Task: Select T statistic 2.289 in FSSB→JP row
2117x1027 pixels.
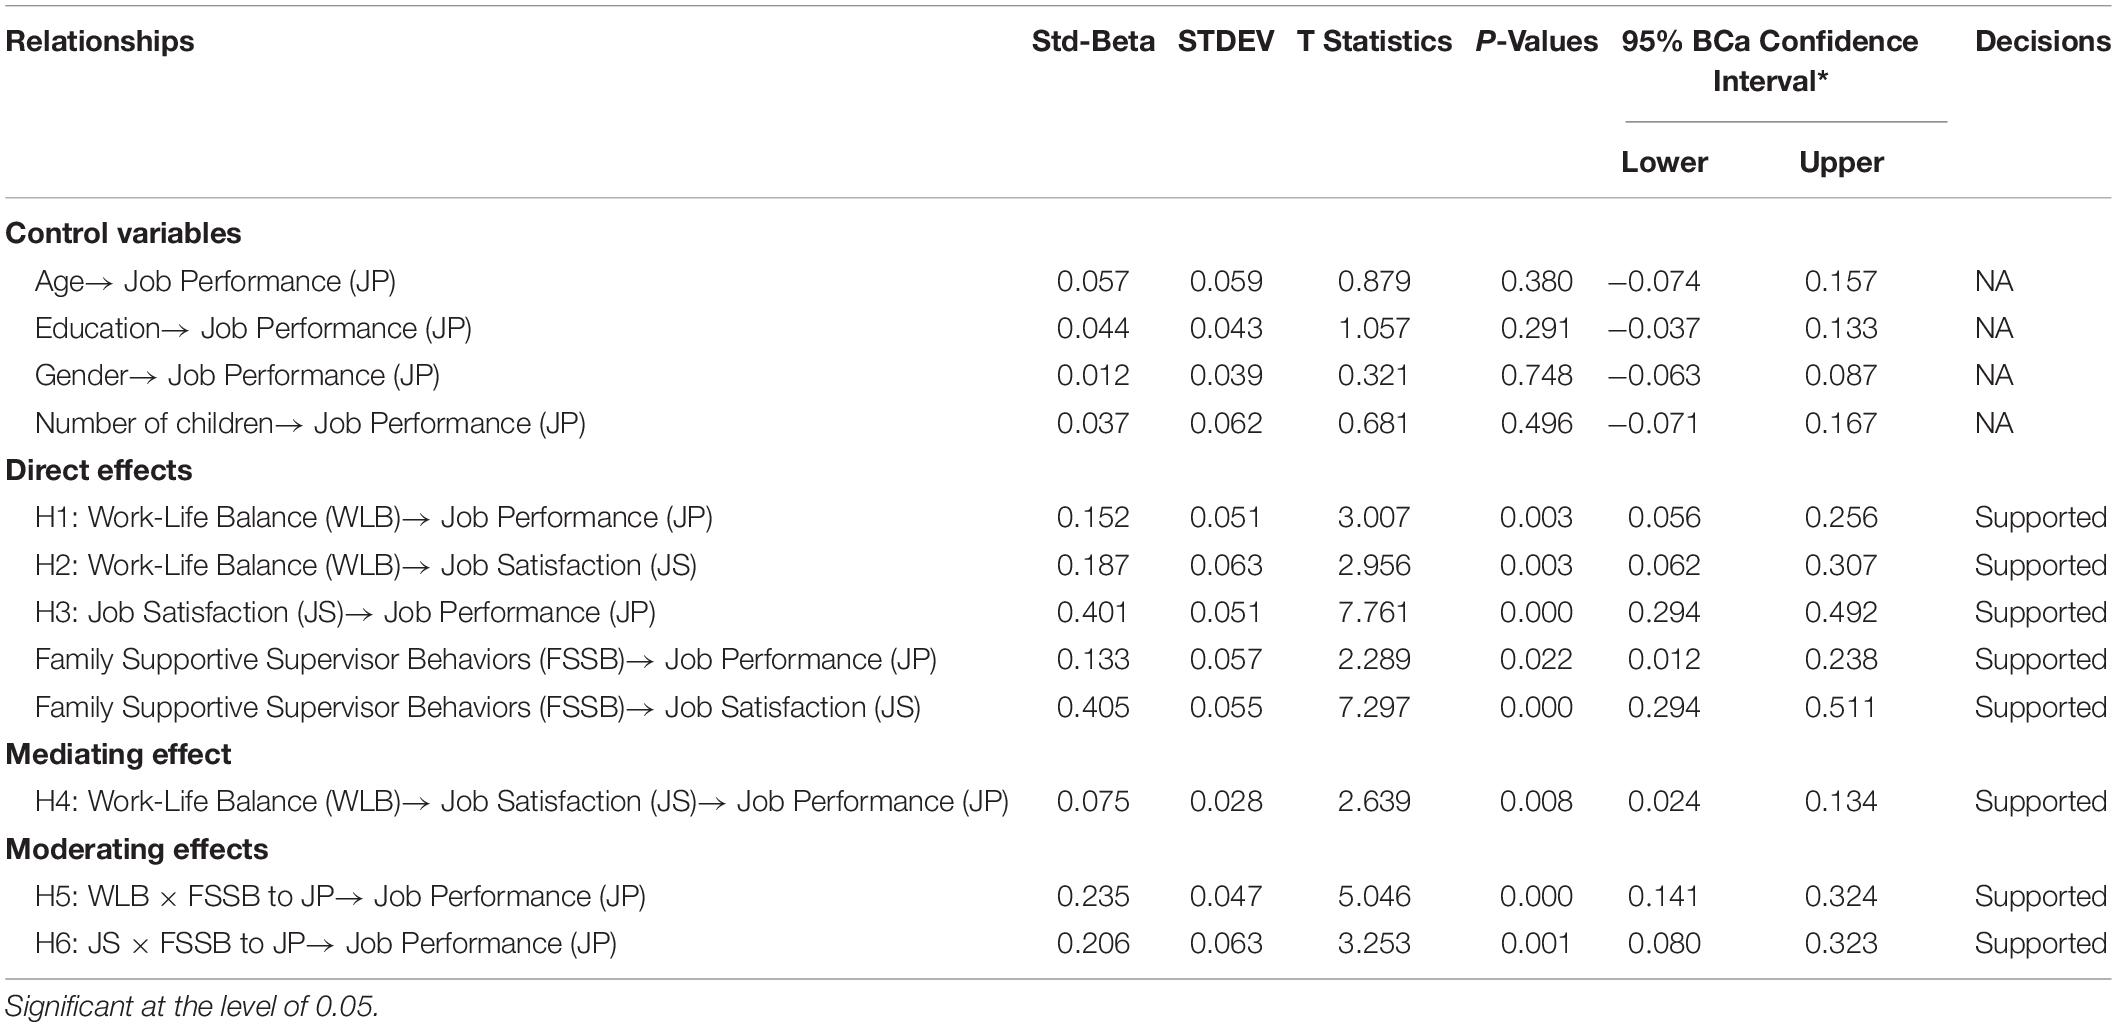Action: [1374, 660]
